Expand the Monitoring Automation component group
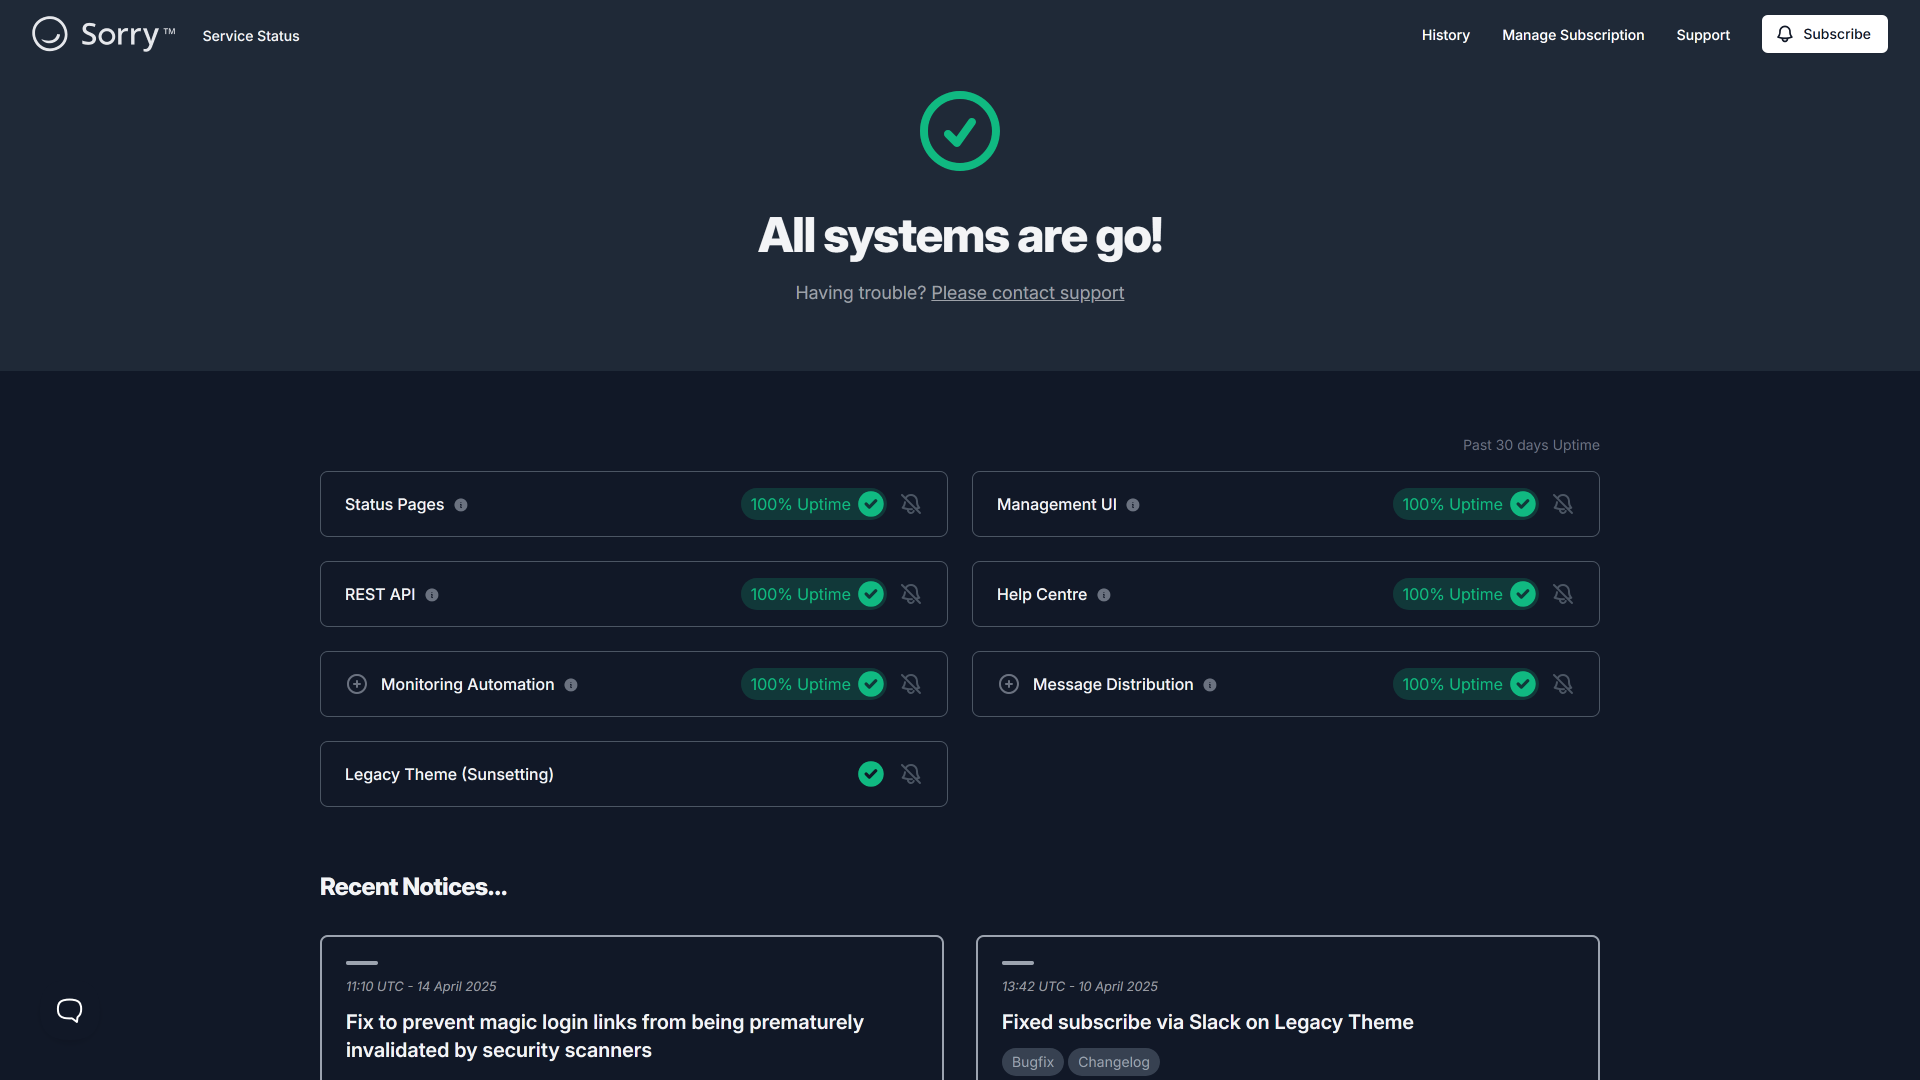 357,684
